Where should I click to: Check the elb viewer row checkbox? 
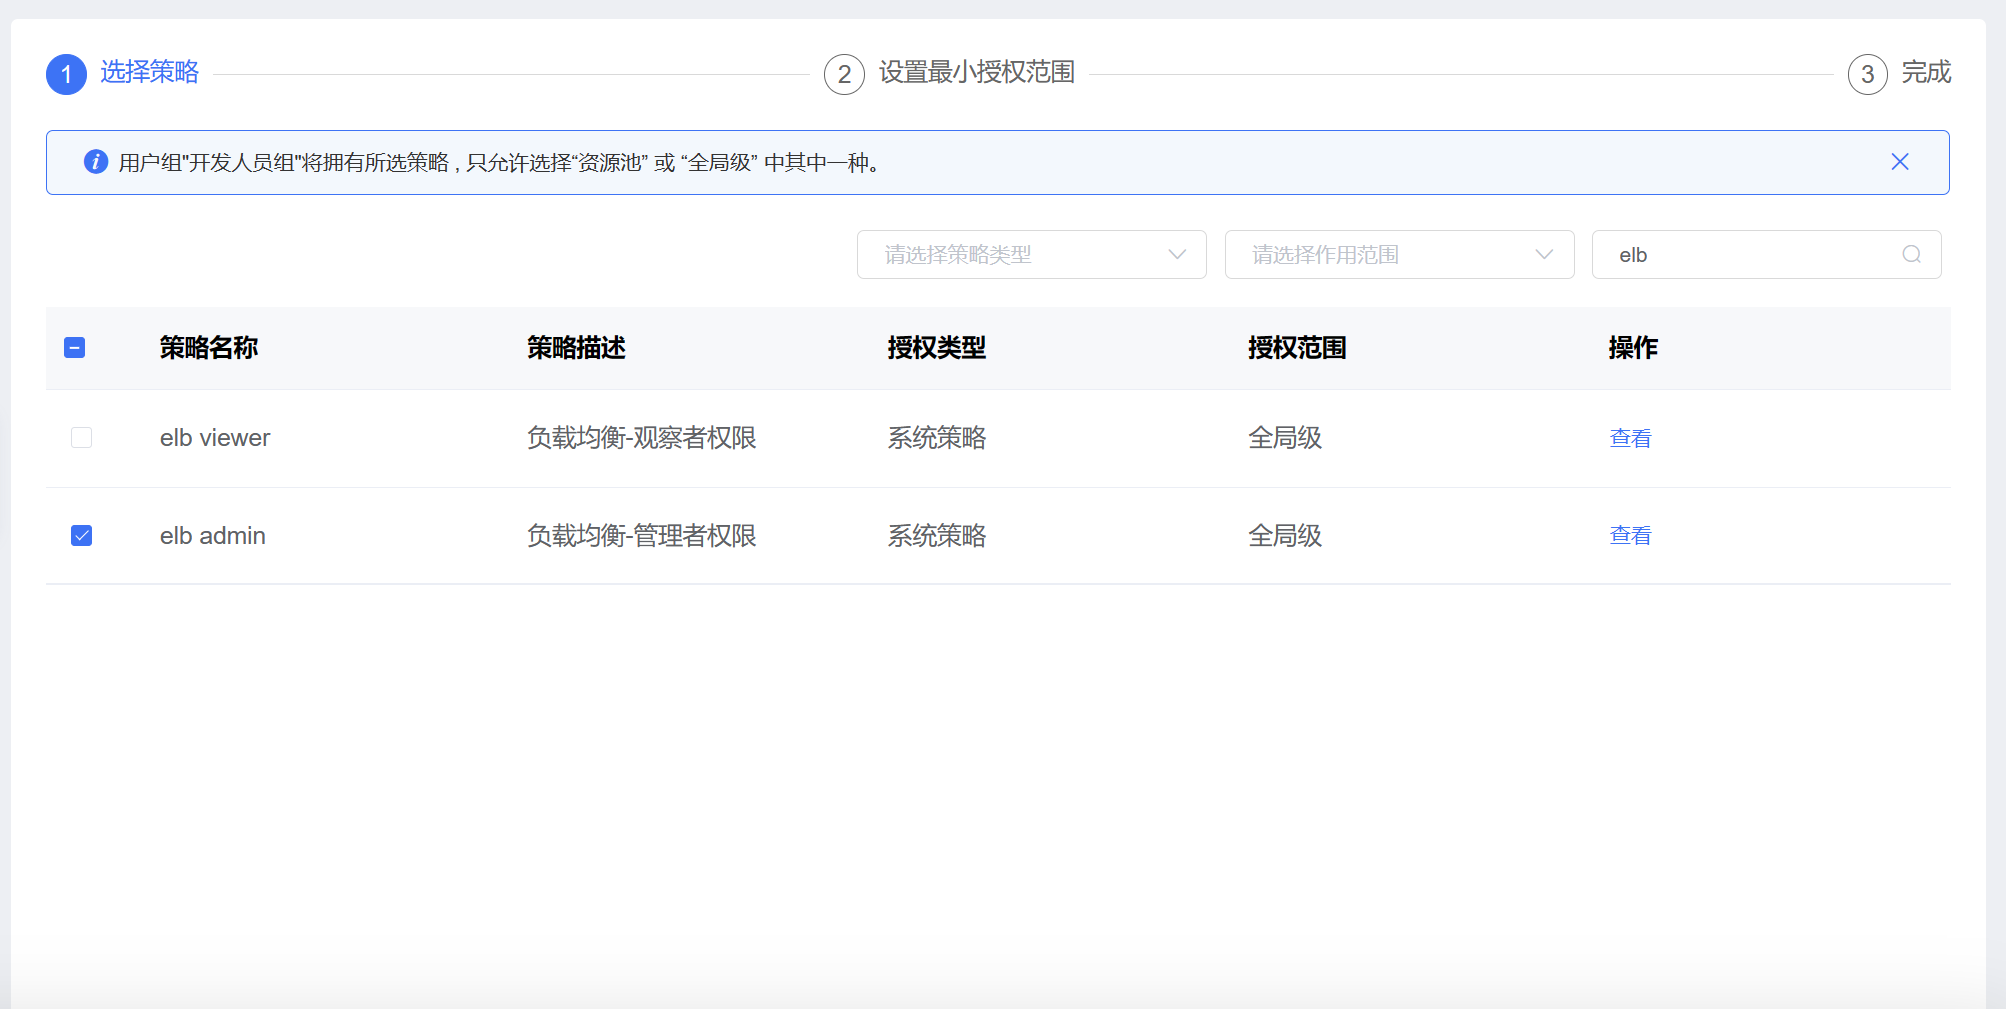click(82, 438)
